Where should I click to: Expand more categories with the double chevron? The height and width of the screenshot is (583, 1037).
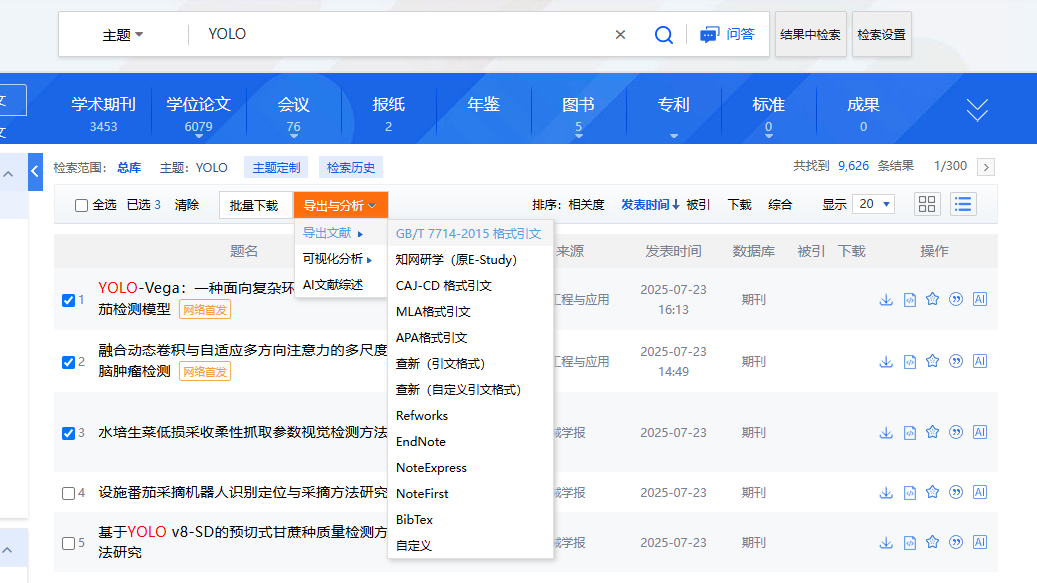[x=976, y=110]
